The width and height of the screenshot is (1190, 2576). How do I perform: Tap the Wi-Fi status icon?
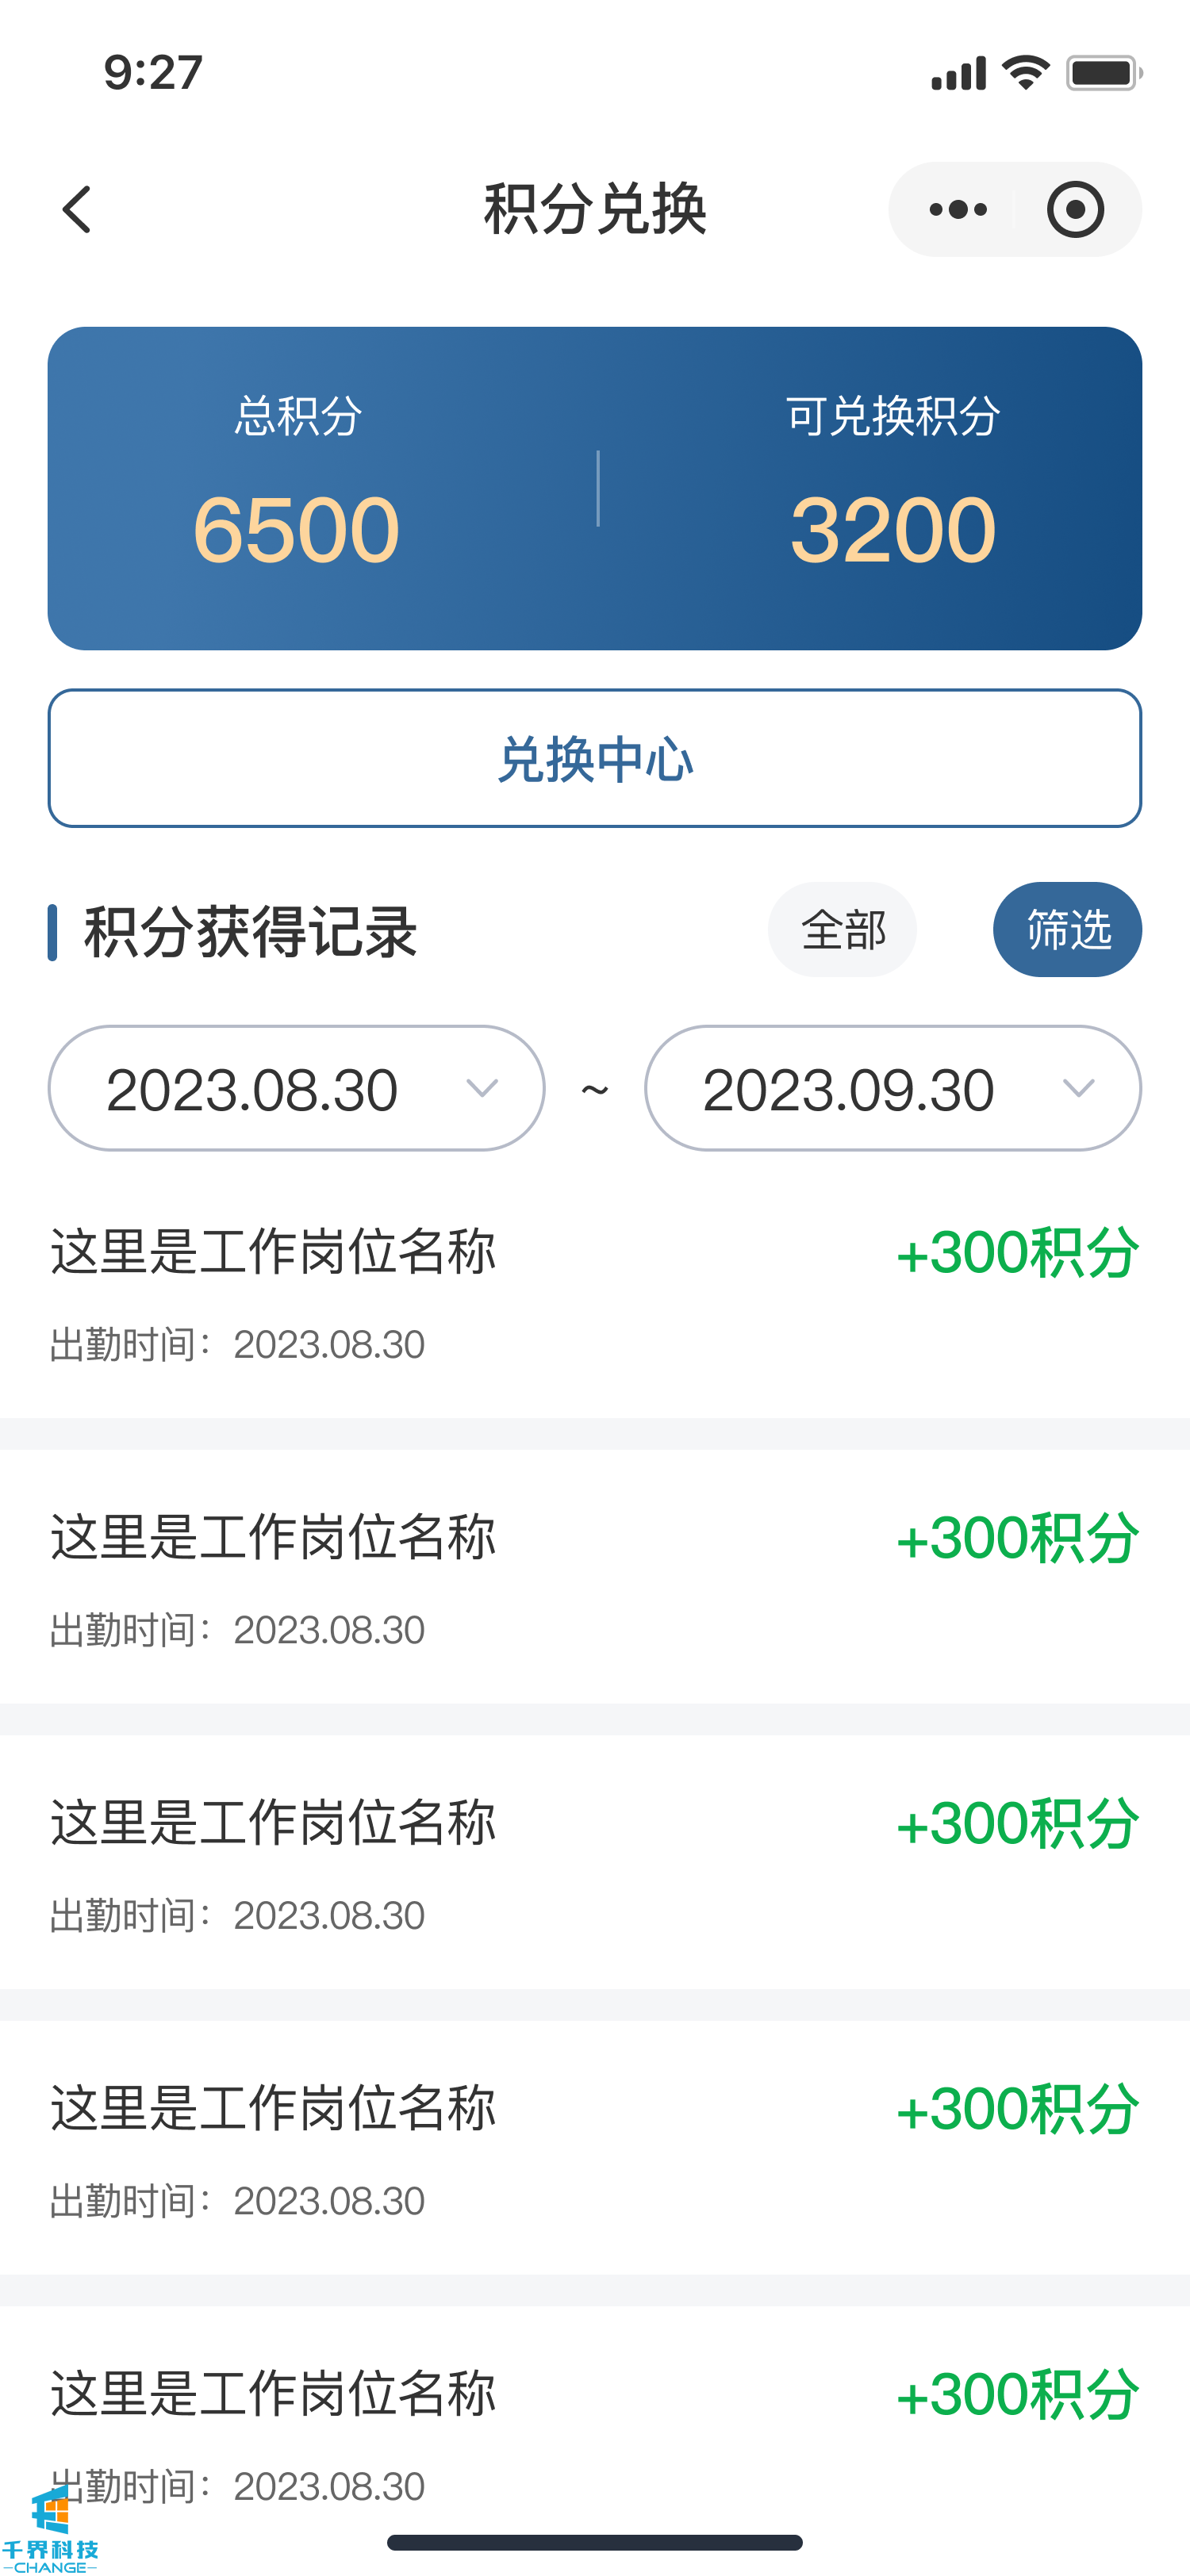pyautogui.click(x=1025, y=73)
